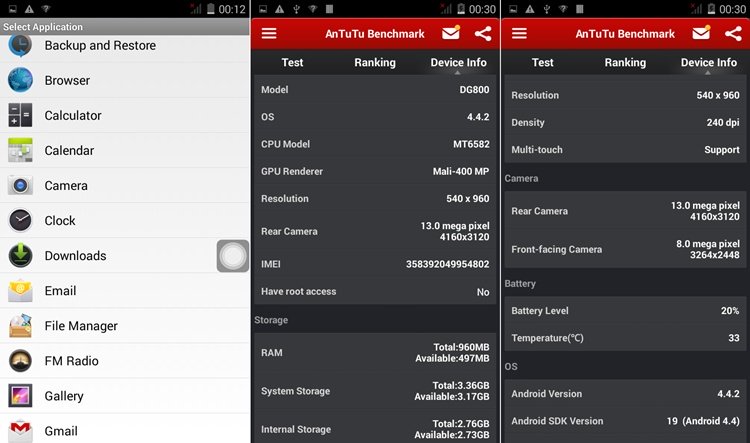Screen dimensions: 750x443
Task: Tap the Calendar app icon
Action: pyautogui.click(x=20, y=150)
